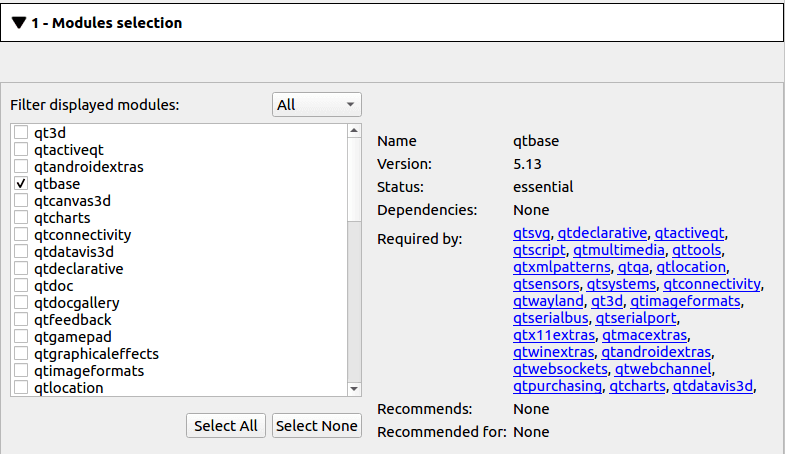The image size is (785, 454).
Task: Tick the qtdeclarative checkbox
Action: [x=21, y=269]
